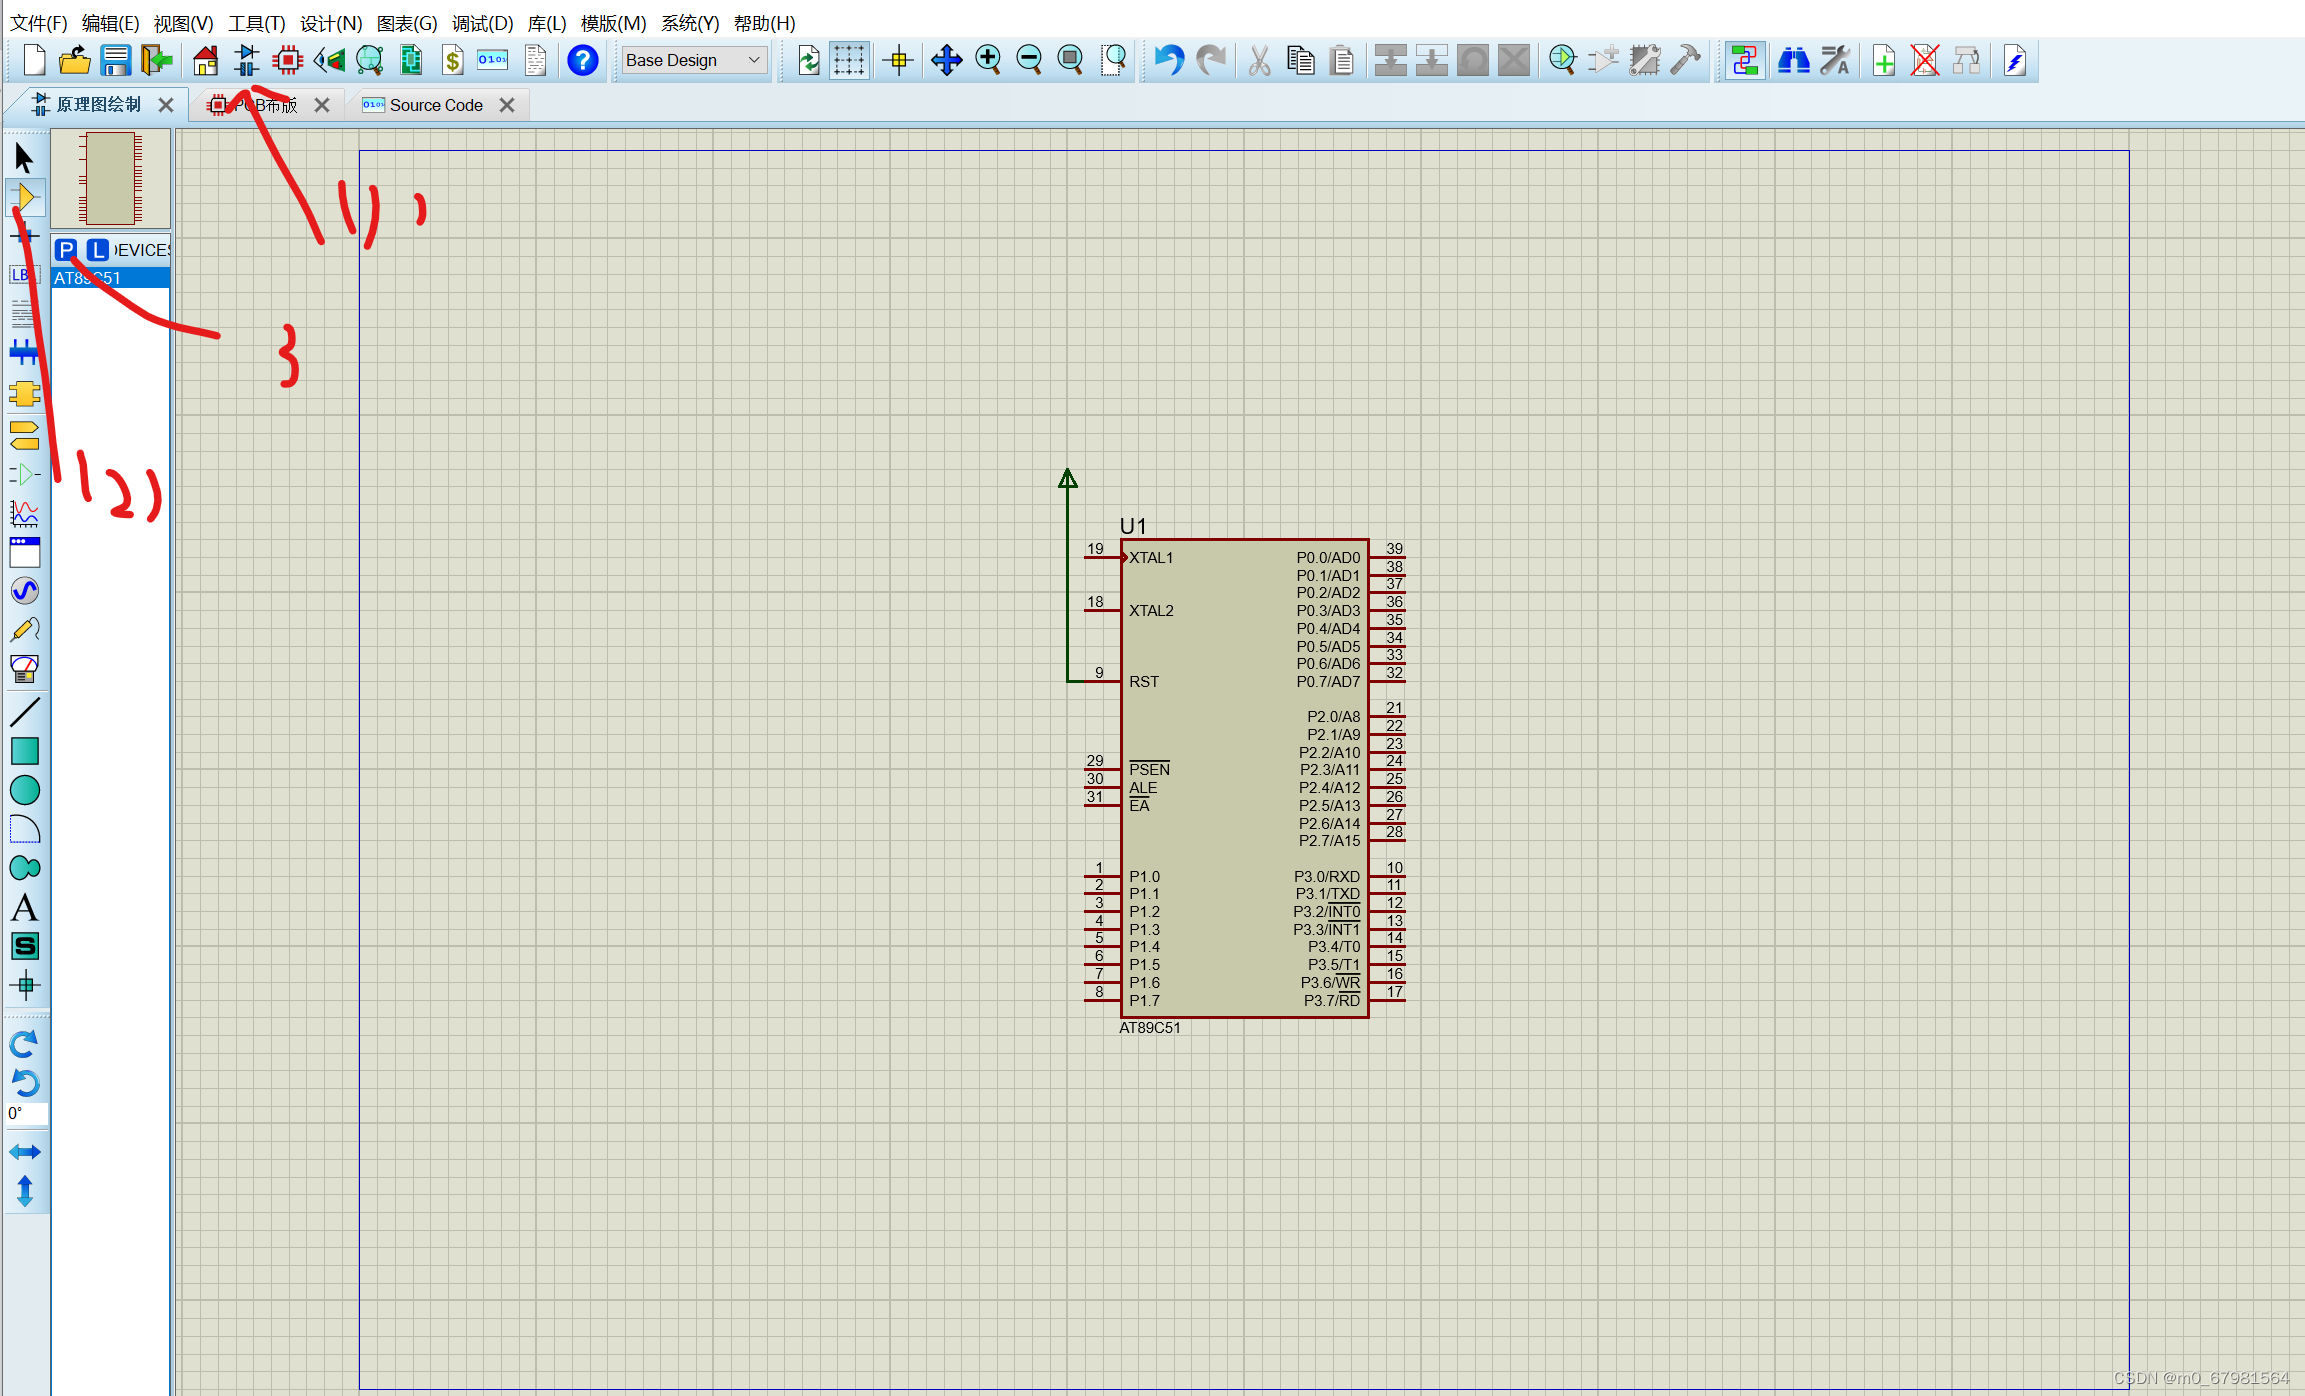This screenshot has width=2305, height=1396.
Task: Click the rotate clockwise icon
Action: 24,1044
